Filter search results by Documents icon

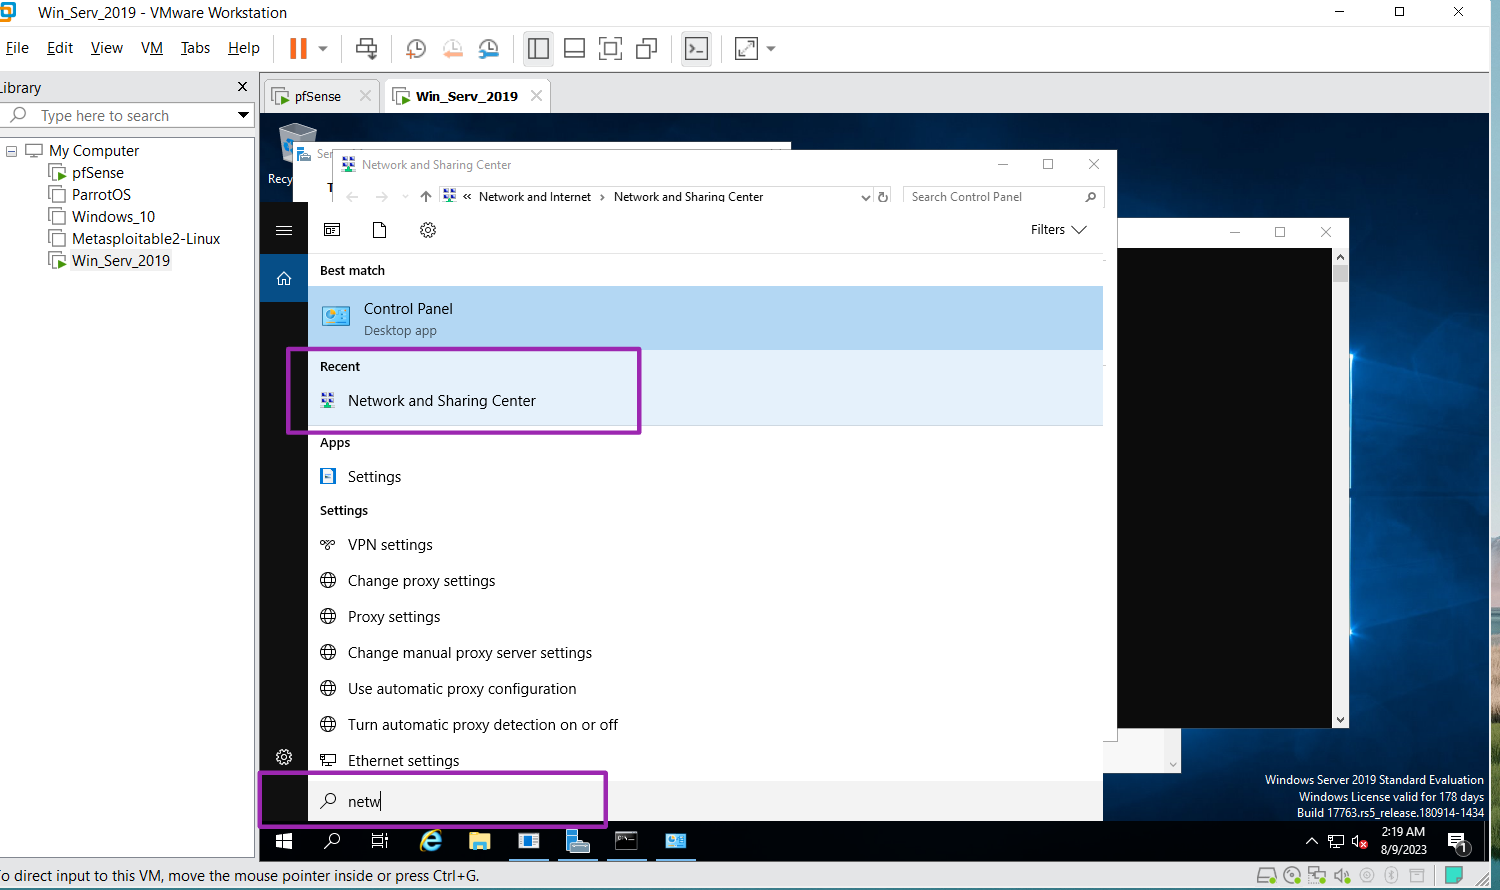click(x=380, y=230)
